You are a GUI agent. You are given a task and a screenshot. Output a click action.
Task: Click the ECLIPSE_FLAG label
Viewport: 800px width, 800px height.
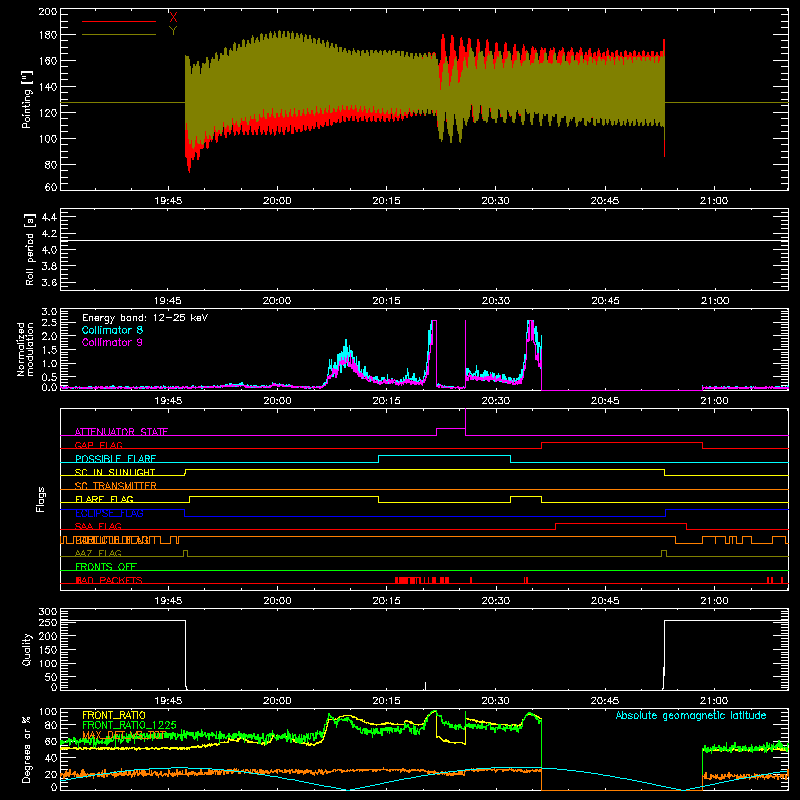click(109, 513)
